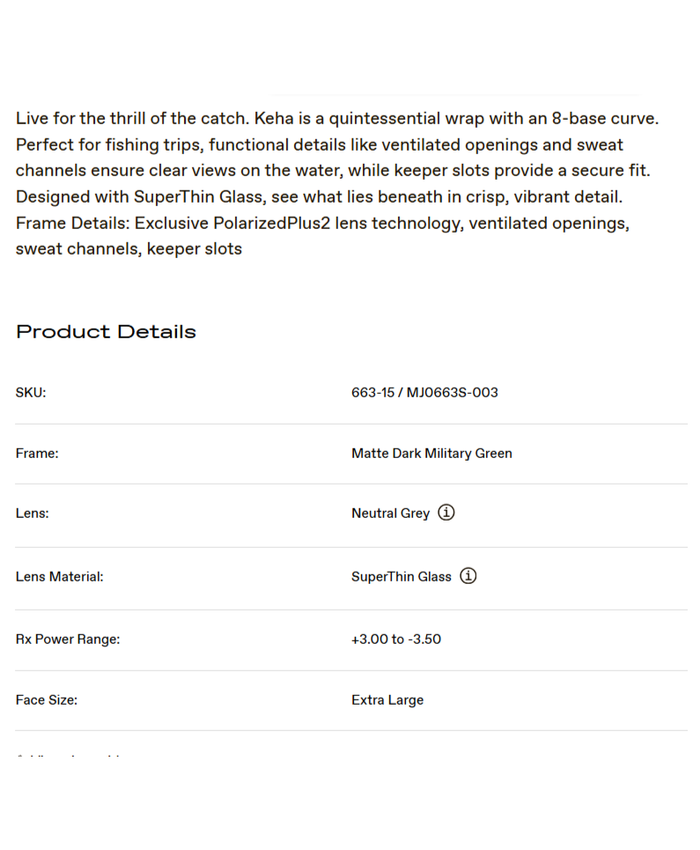Viewport: 700px width, 850px height.
Task: Click the Rx power range +3.00 to -3.50
Action: [396, 639]
